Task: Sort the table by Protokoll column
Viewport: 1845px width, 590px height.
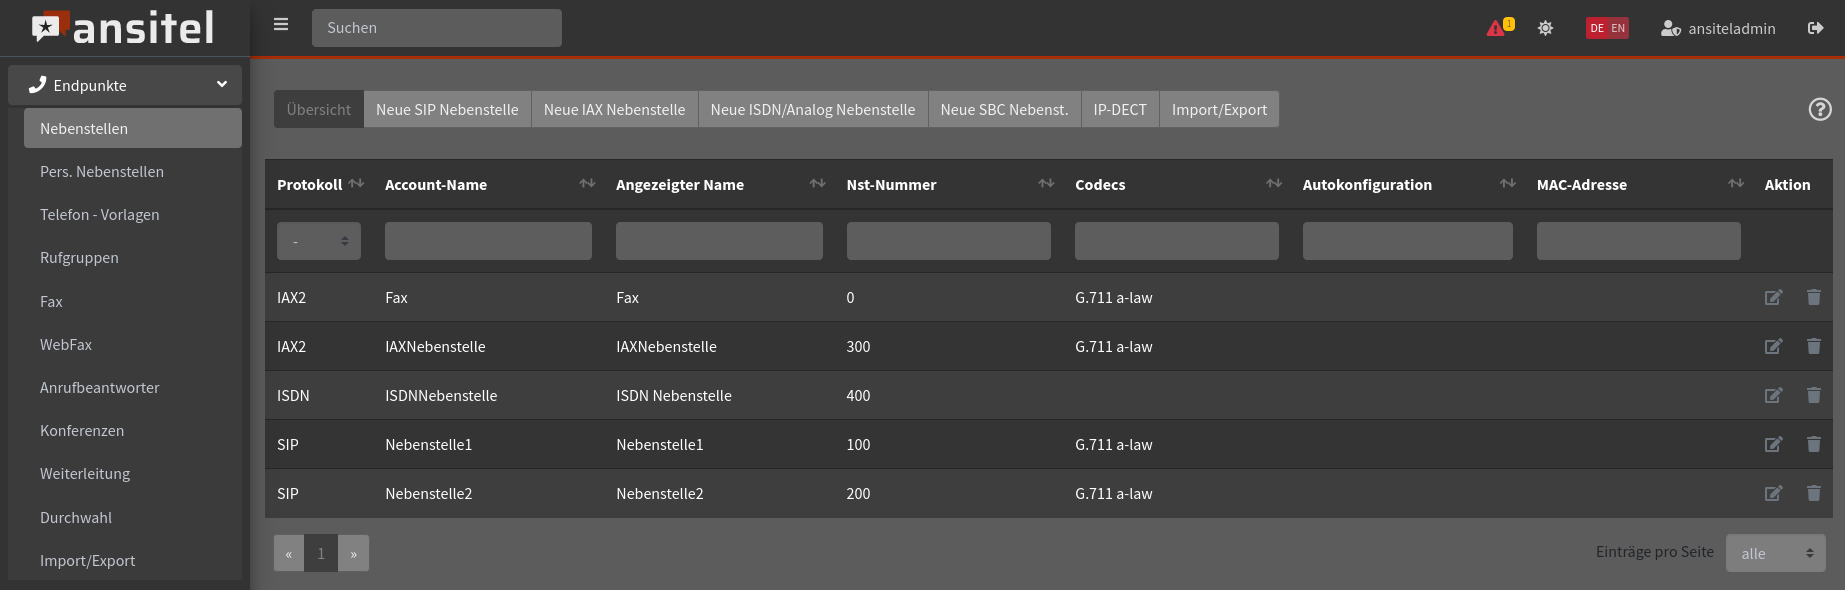Action: pyautogui.click(x=356, y=184)
